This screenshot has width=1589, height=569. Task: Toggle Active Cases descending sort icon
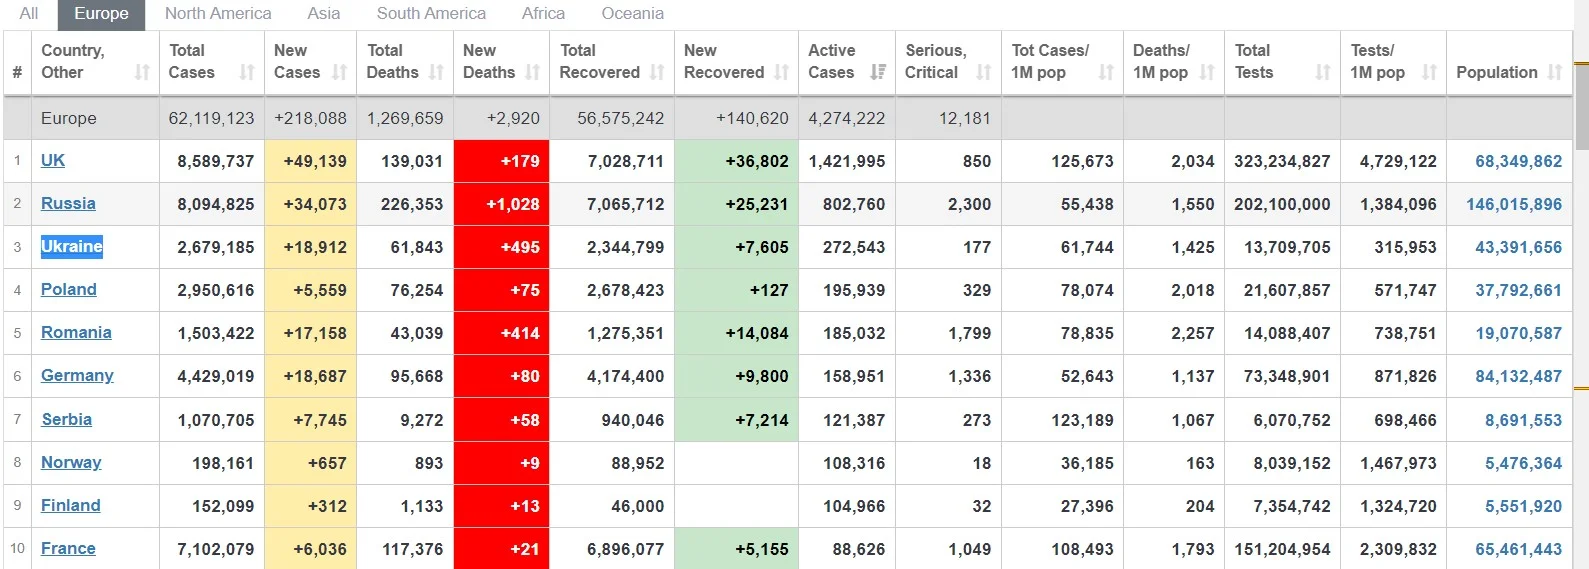(878, 72)
